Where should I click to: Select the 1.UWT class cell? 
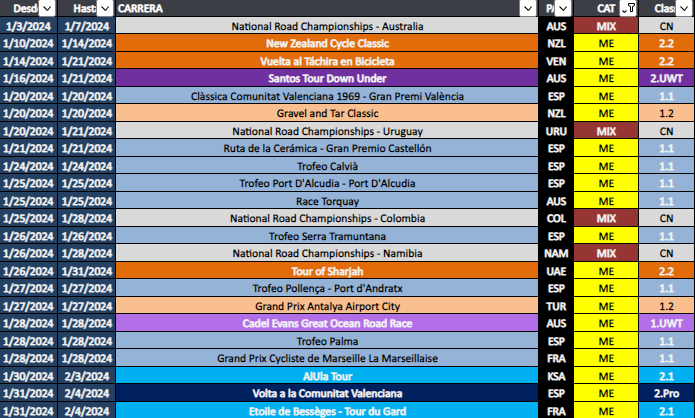tap(666, 324)
